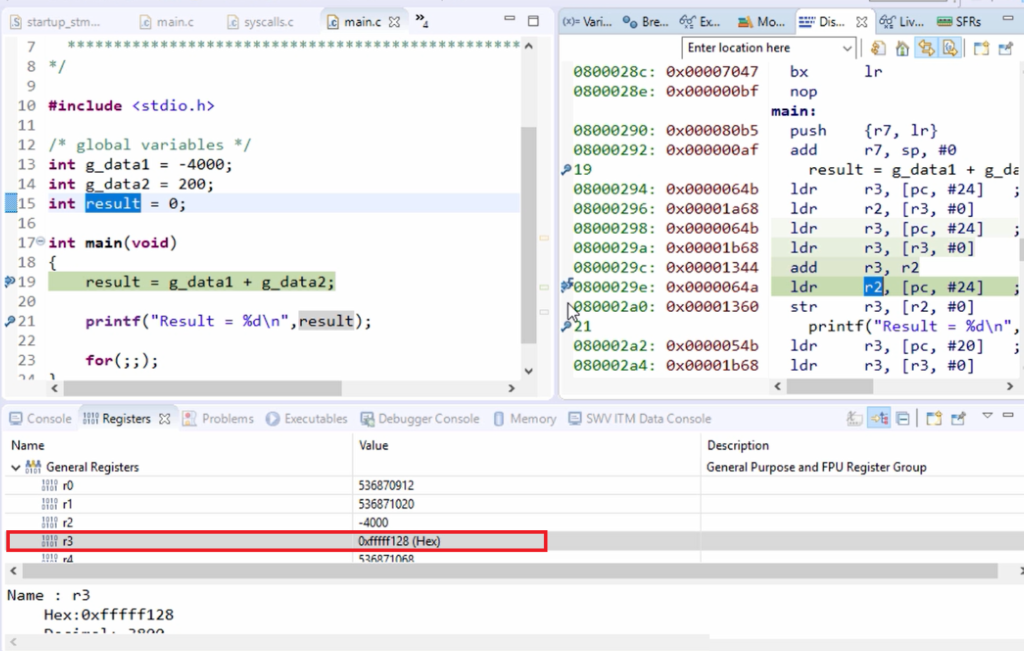This screenshot has height=651, width=1024.
Task: Open new Registers view icon
Action: point(934,419)
